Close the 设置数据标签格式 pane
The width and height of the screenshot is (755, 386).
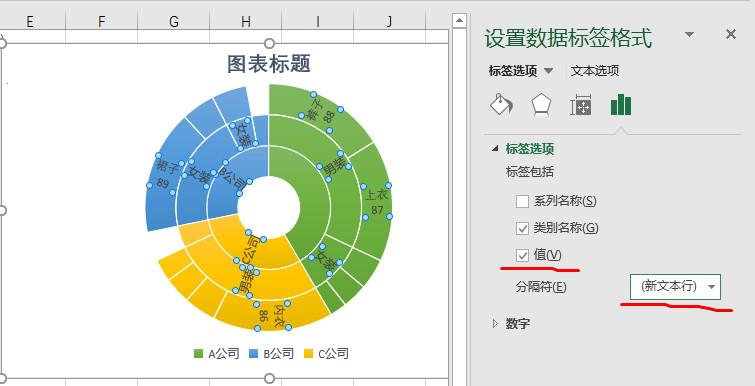[x=731, y=34]
